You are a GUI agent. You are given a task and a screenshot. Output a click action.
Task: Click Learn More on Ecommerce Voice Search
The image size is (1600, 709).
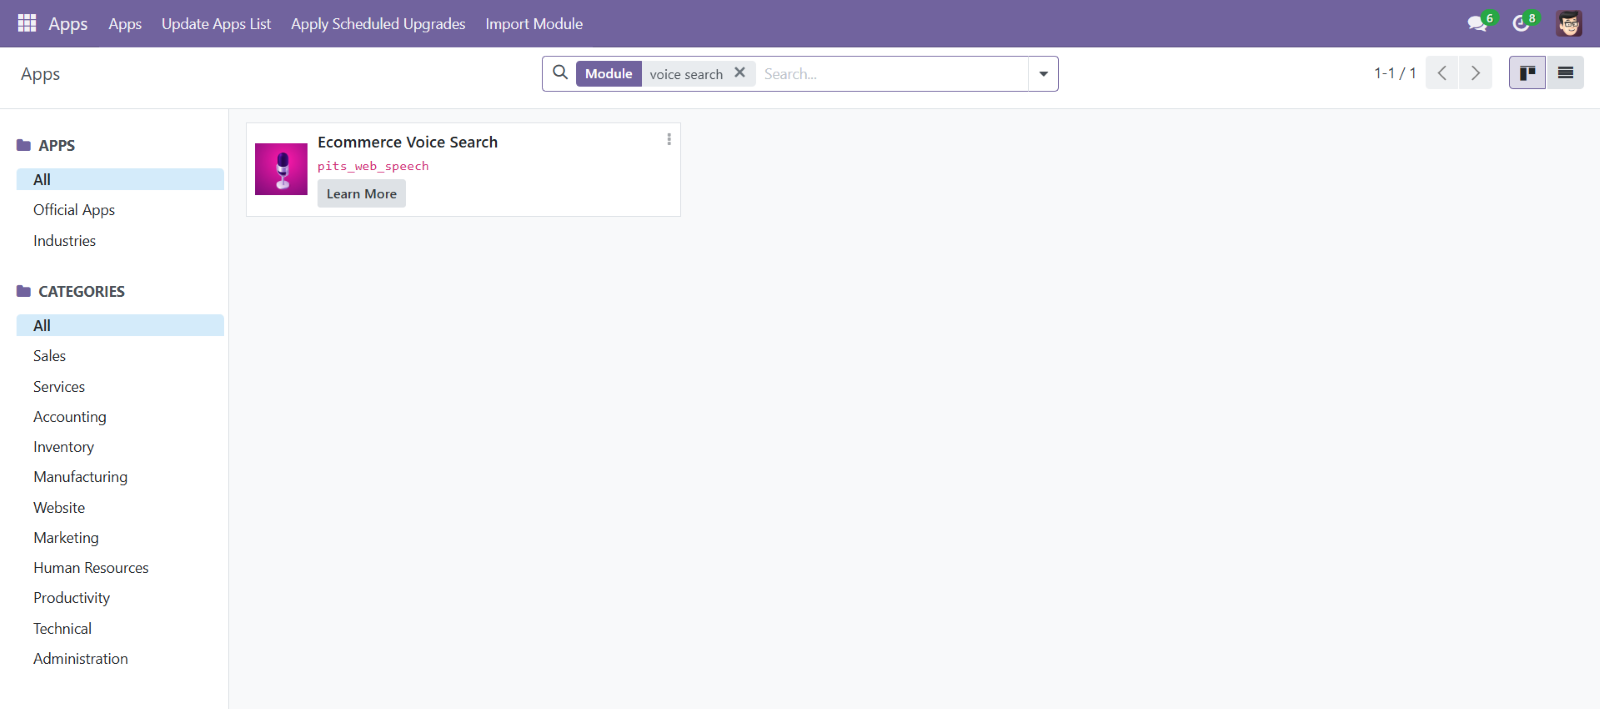(x=361, y=194)
